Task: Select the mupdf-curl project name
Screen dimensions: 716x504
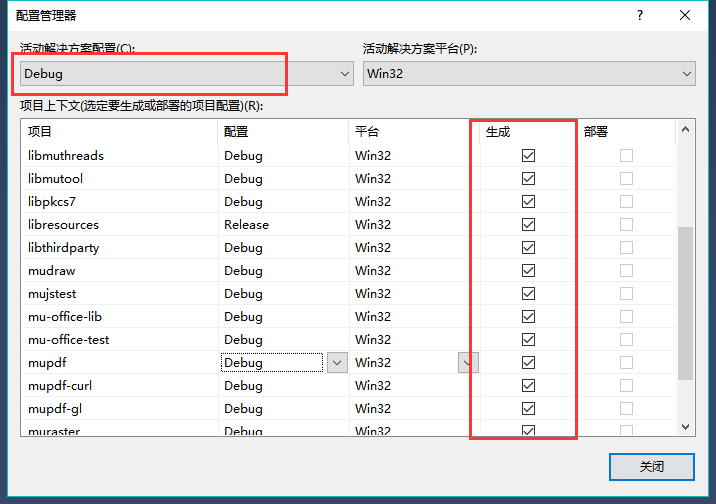Action: click(60, 386)
